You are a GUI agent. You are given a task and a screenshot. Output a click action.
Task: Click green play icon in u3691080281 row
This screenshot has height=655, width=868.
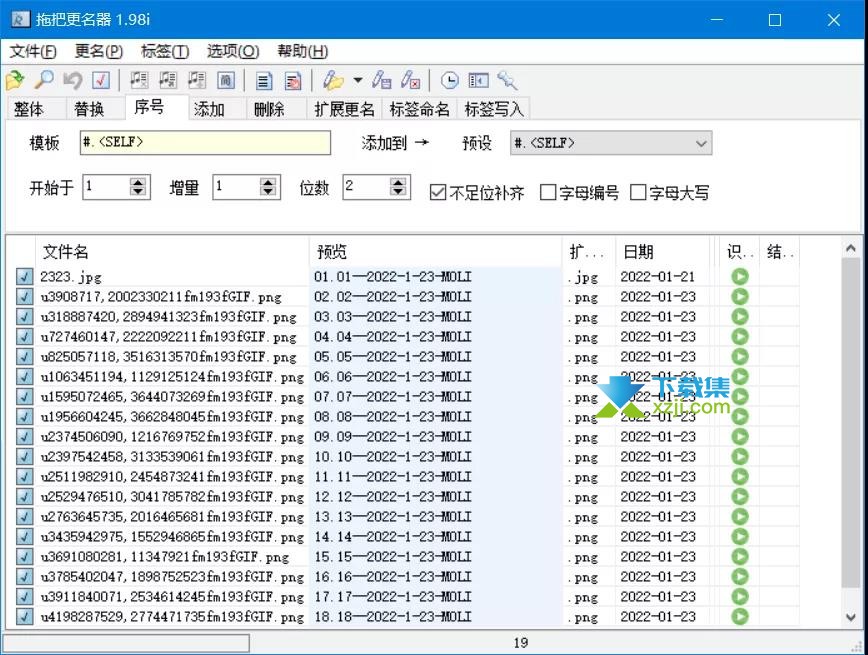pyautogui.click(x=740, y=556)
